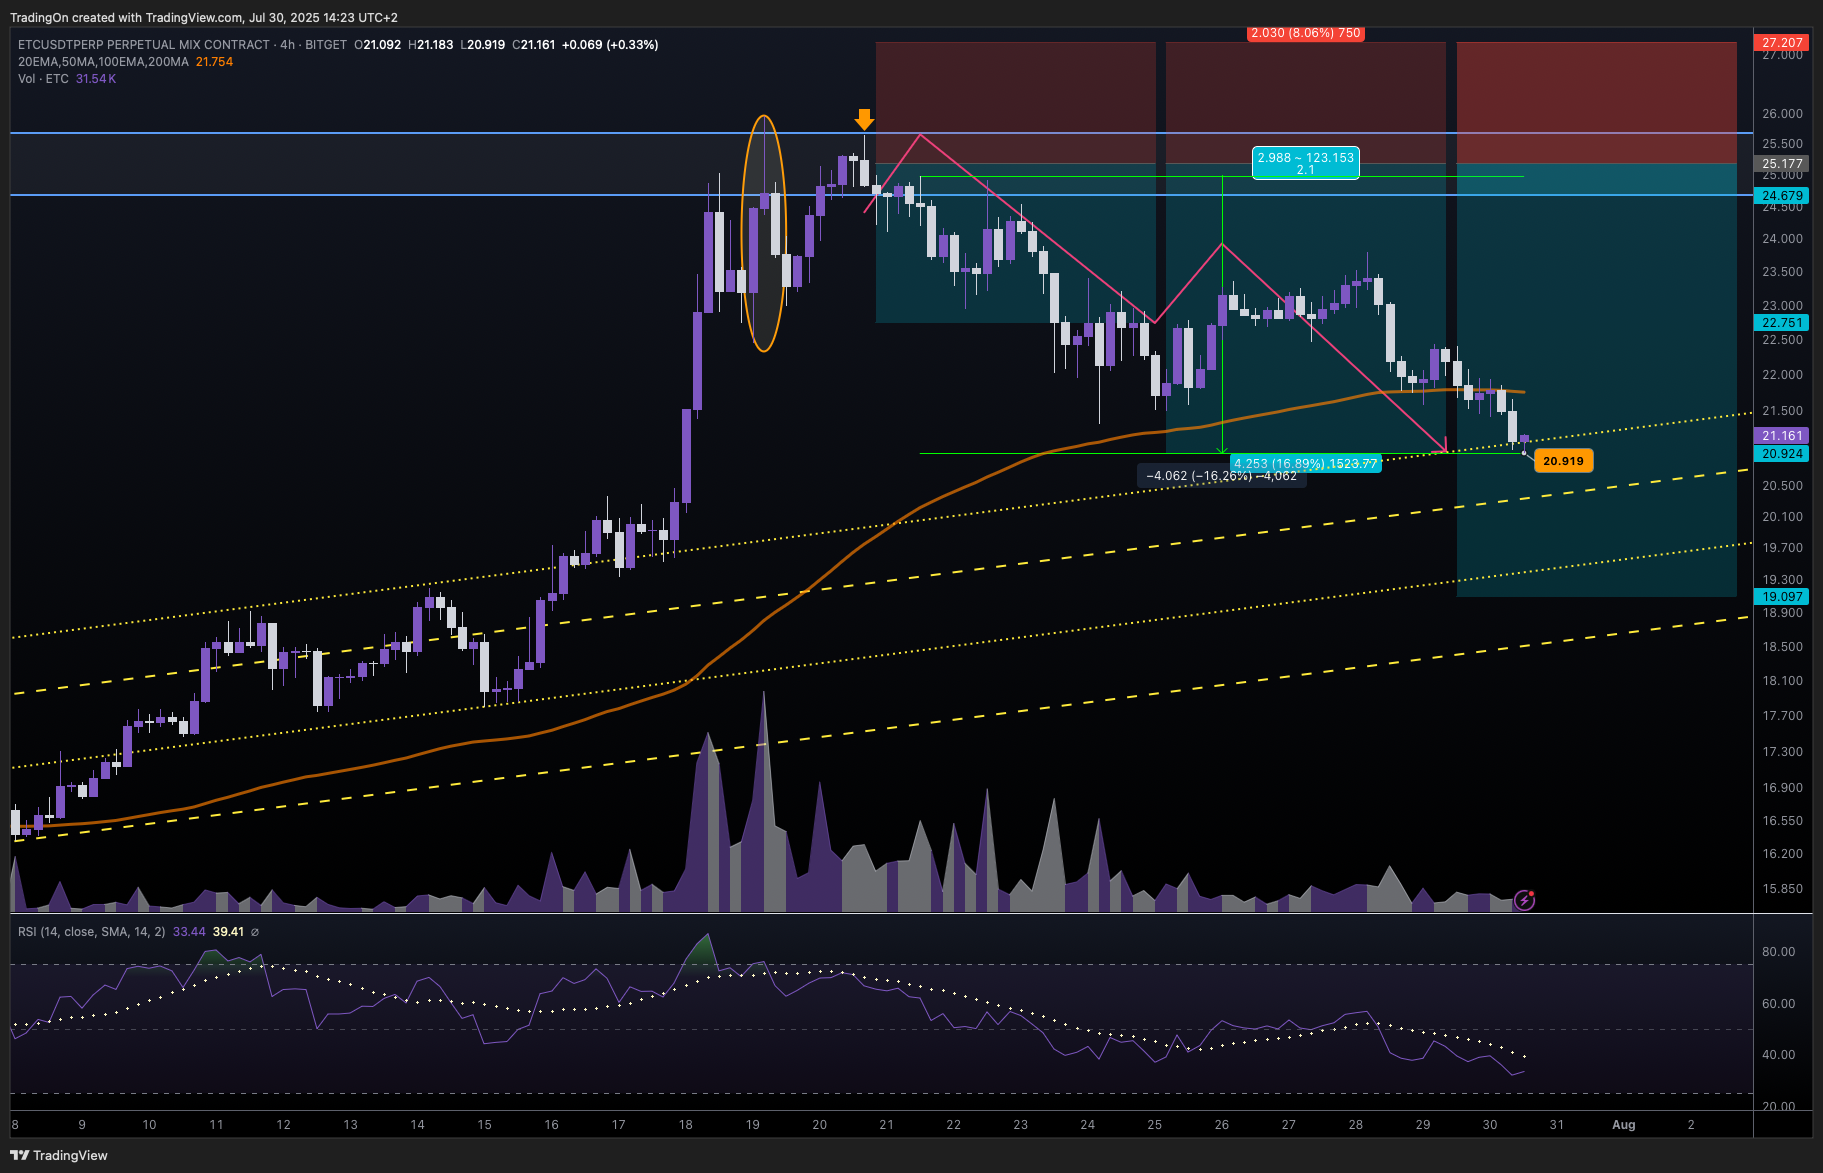Click the 30 date label on time axis
This screenshot has width=1823, height=1173.
(x=1490, y=1125)
